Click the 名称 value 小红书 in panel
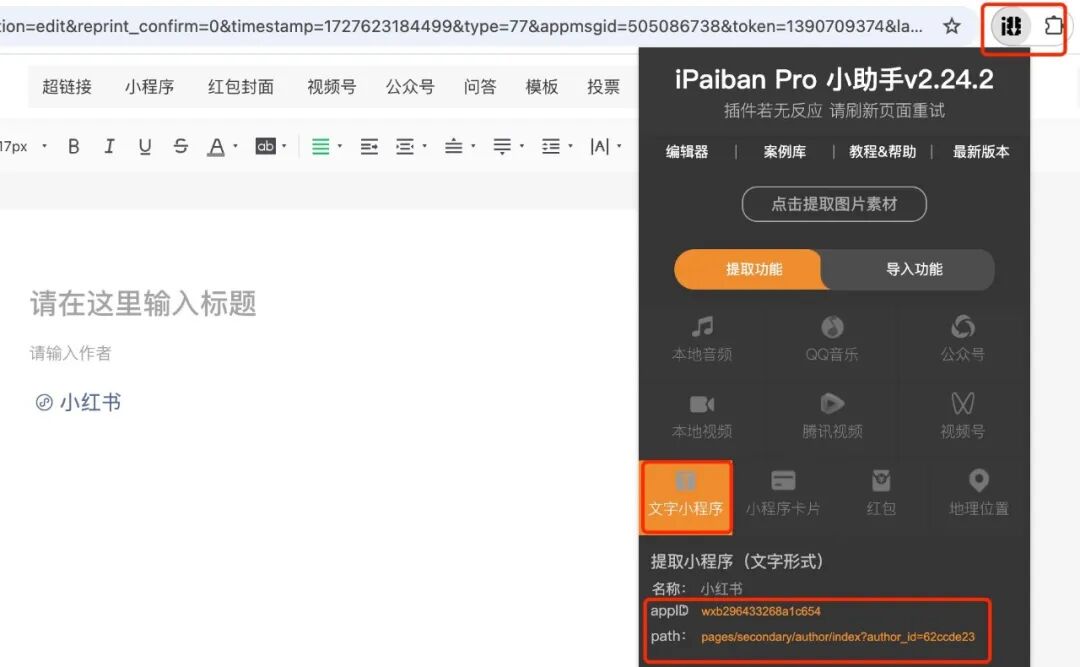Image resolution: width=1080 pixels, height=667 pixels. (721, 589)
